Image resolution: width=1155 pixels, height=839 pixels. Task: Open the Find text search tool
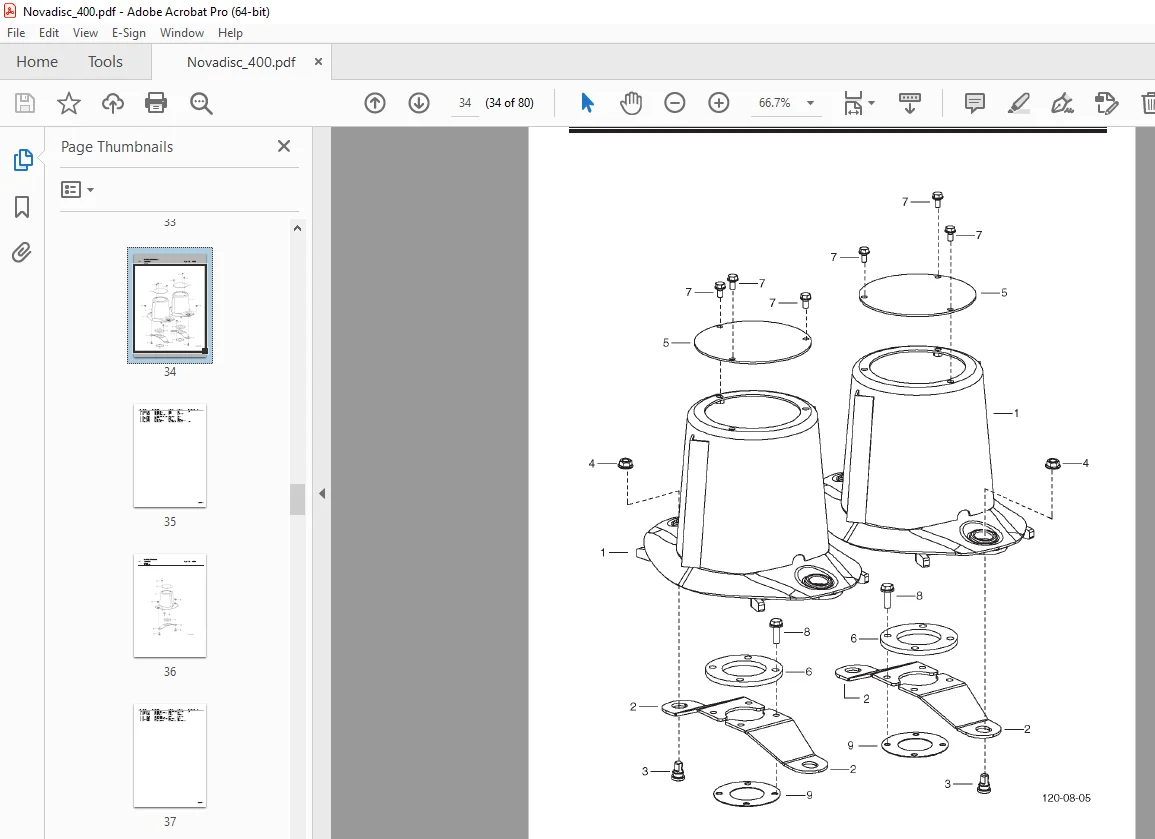click(x=201, y=103)
